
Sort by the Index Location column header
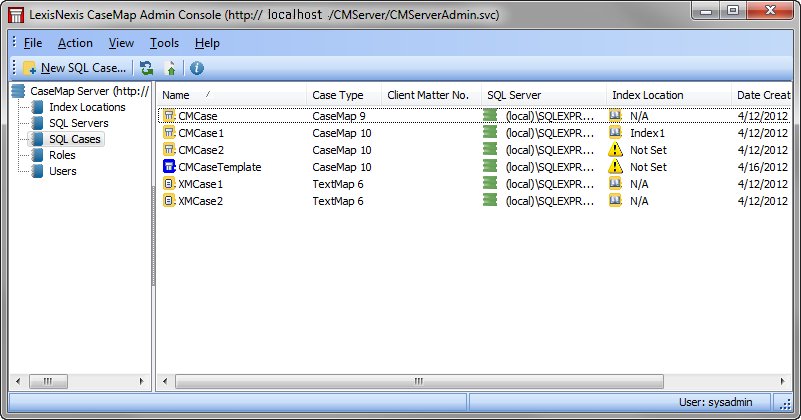pyautogui.click(x=669, y=95)
